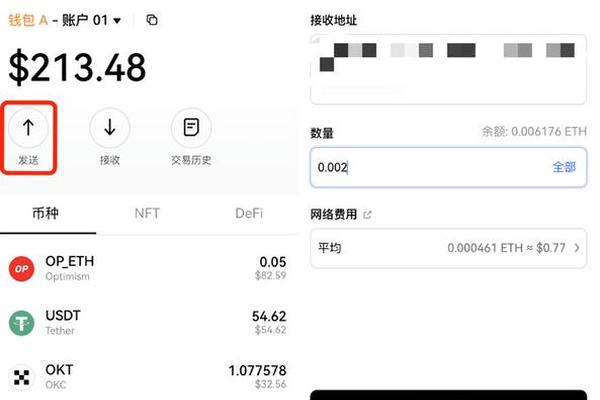Click the $32.56 OKT fiat value
The height and width of the screenshot is (400, 600).
[x=271, y=384]
